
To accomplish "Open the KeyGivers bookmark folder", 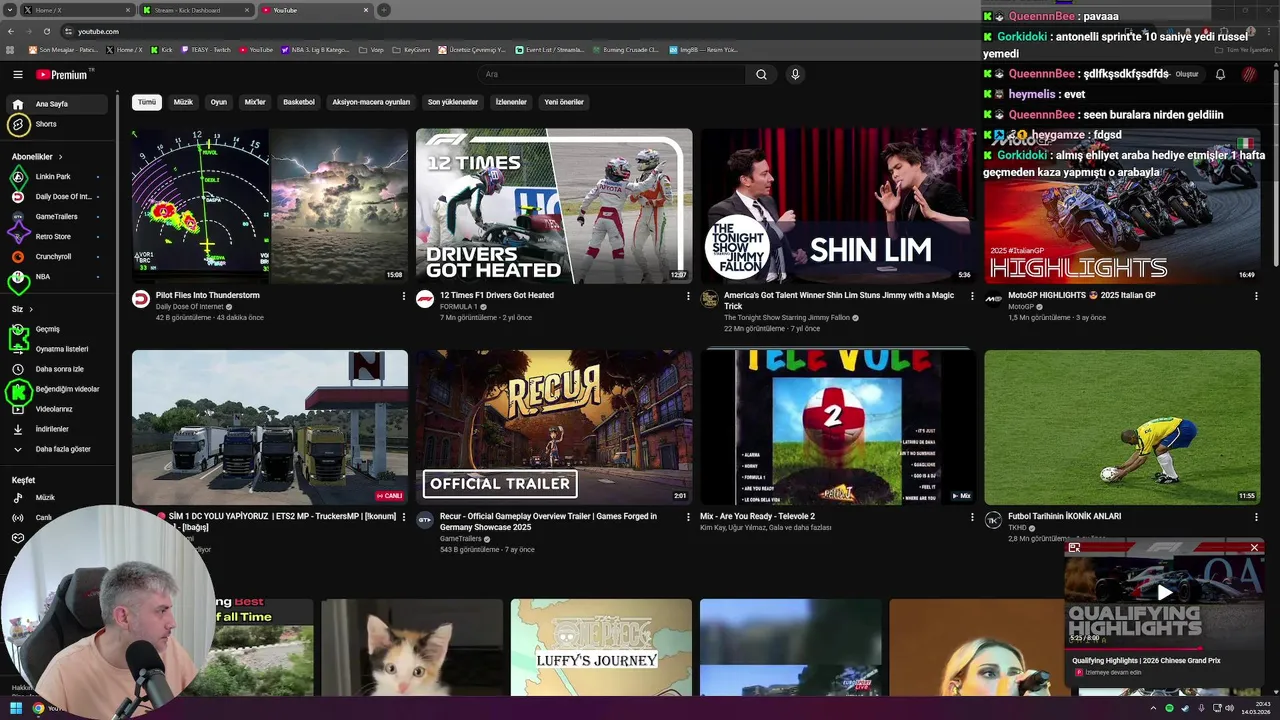I will tap(411, 49).
